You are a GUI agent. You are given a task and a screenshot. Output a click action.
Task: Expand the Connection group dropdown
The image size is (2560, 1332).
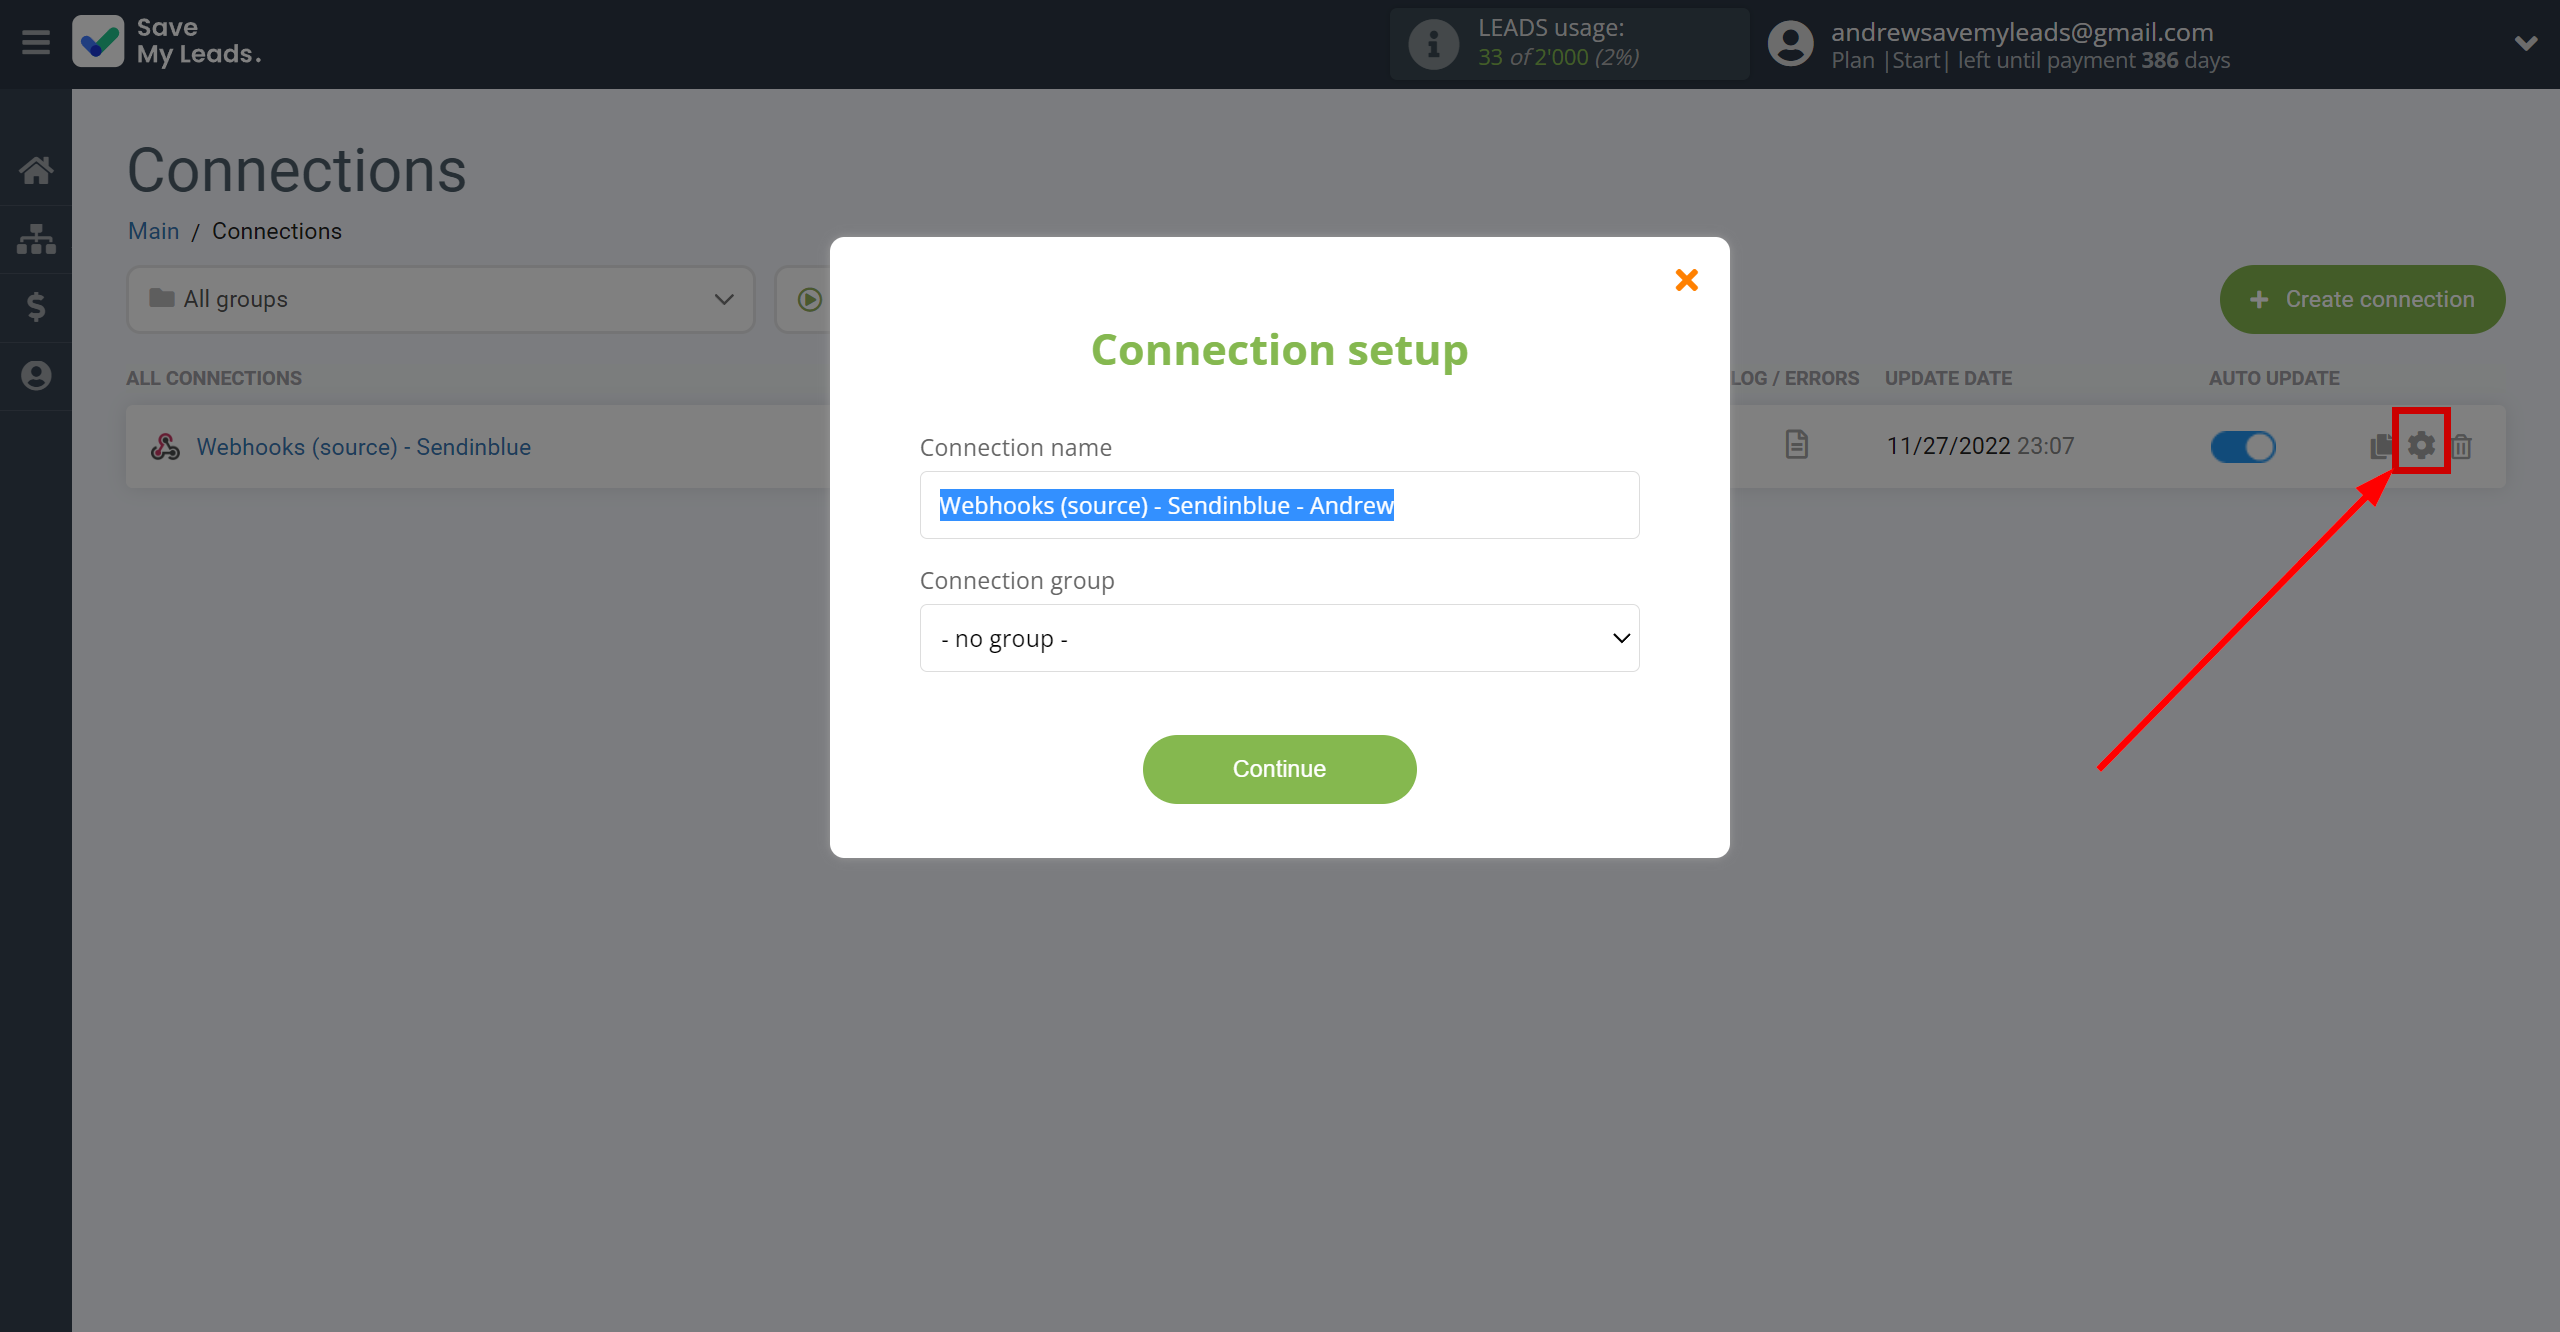(1278, 638)
